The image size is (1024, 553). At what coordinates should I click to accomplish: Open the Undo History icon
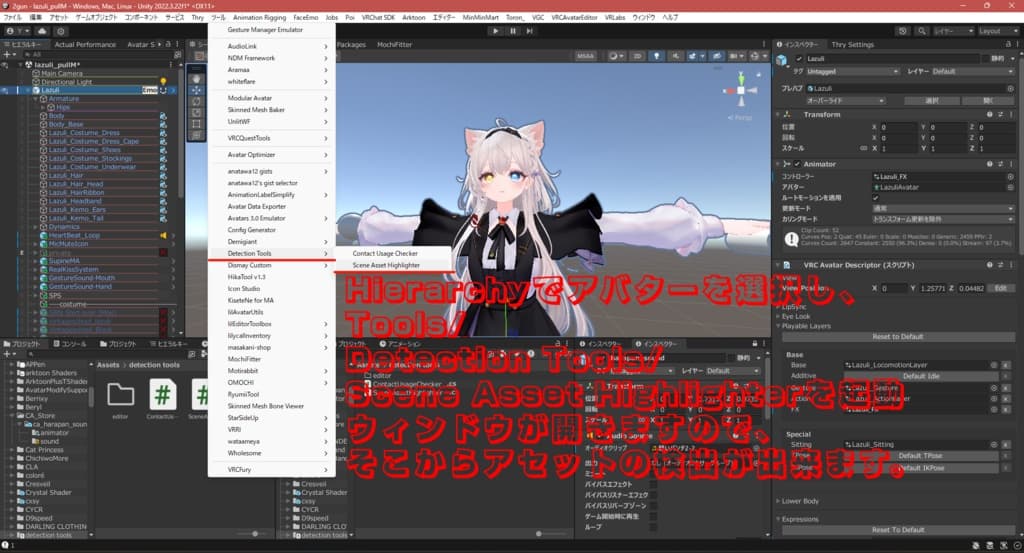(x=903, y=31)
